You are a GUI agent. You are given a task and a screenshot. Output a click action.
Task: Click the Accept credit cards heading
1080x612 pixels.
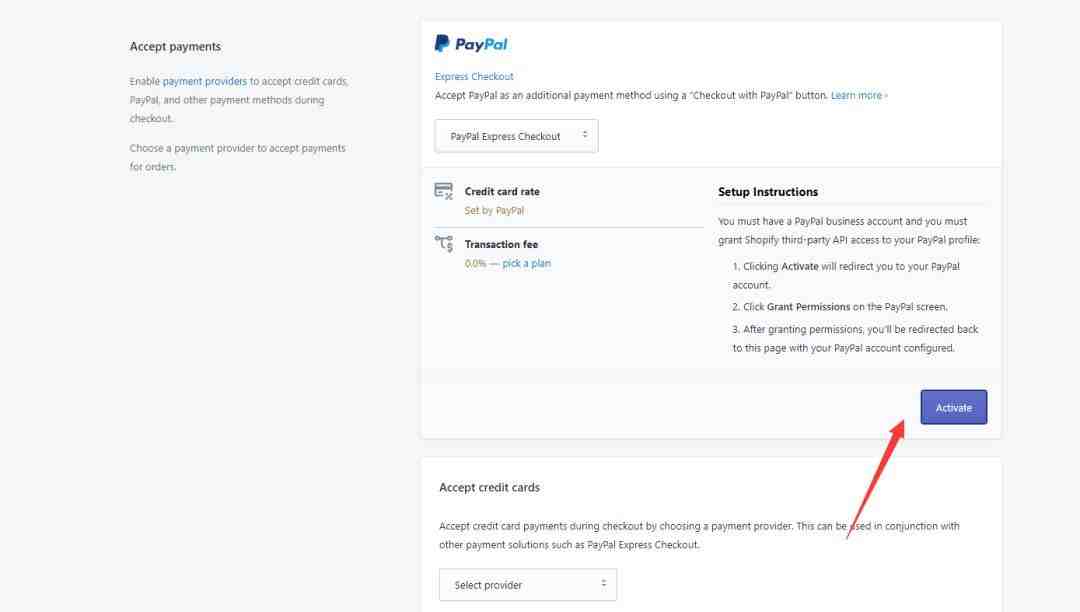pyautogui.click(x=489, y=487)
